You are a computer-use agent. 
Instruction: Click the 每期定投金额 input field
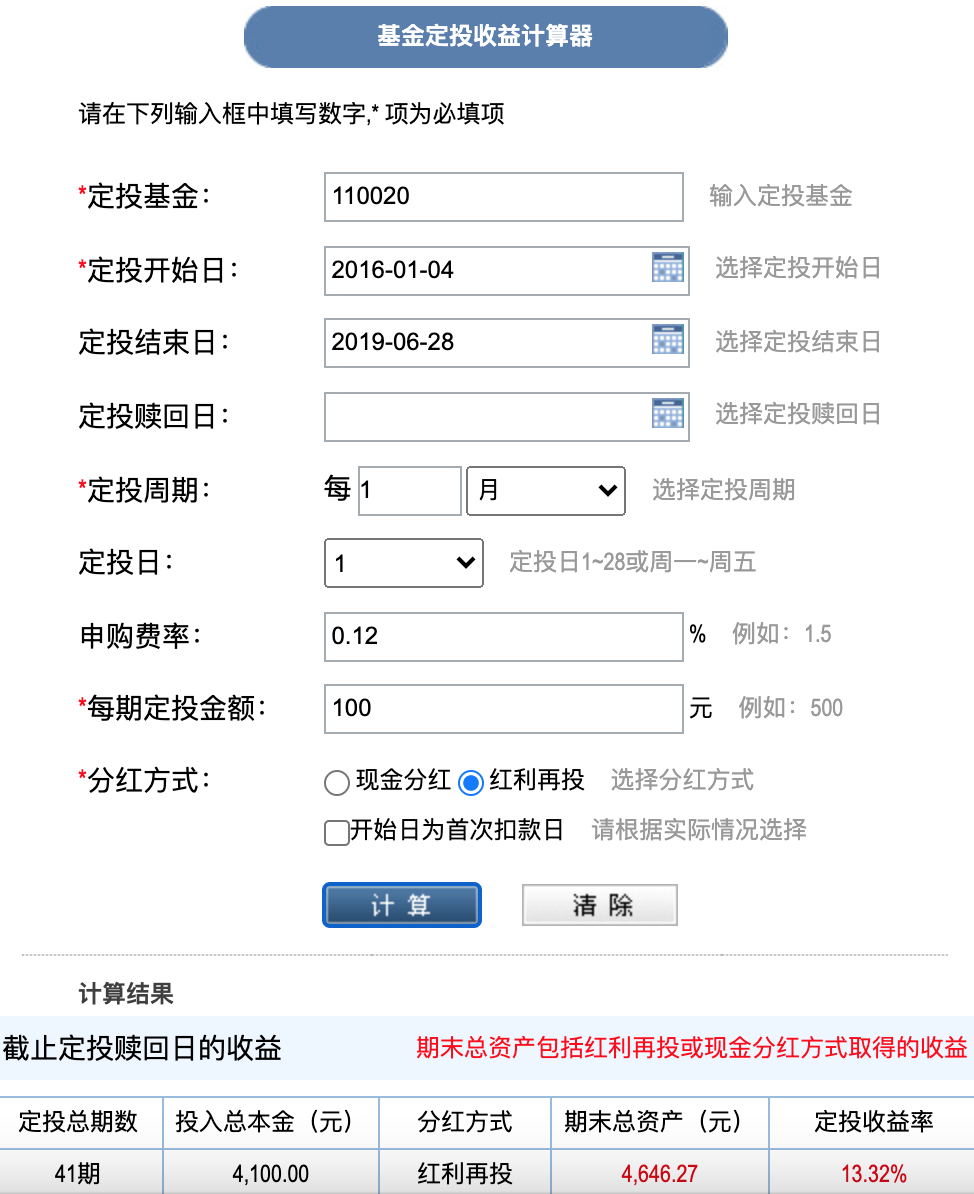[503, 709]
